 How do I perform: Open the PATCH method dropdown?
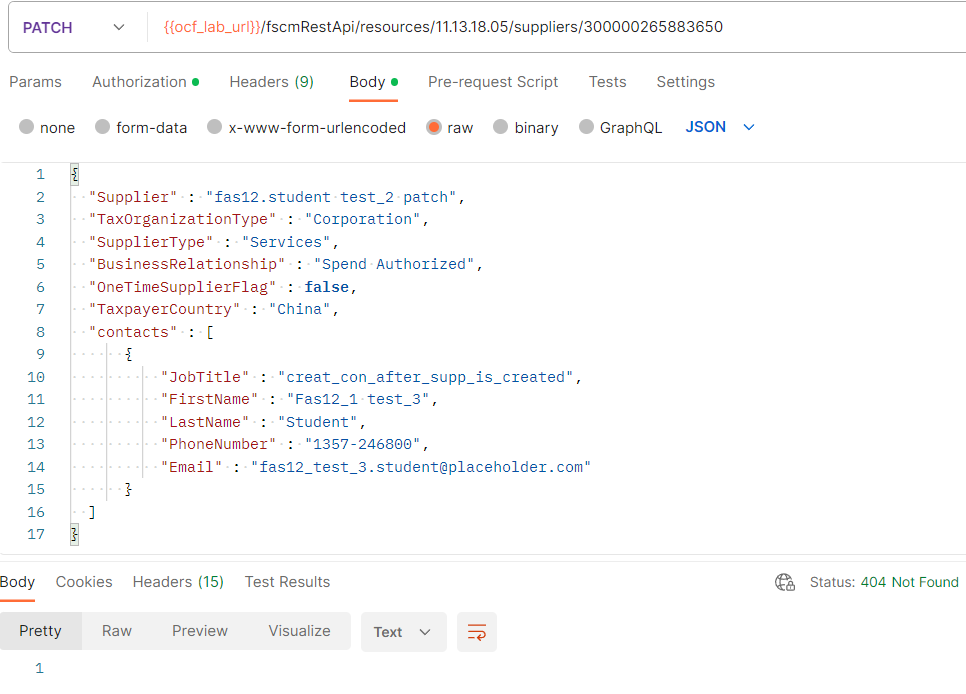pos(74,28)
